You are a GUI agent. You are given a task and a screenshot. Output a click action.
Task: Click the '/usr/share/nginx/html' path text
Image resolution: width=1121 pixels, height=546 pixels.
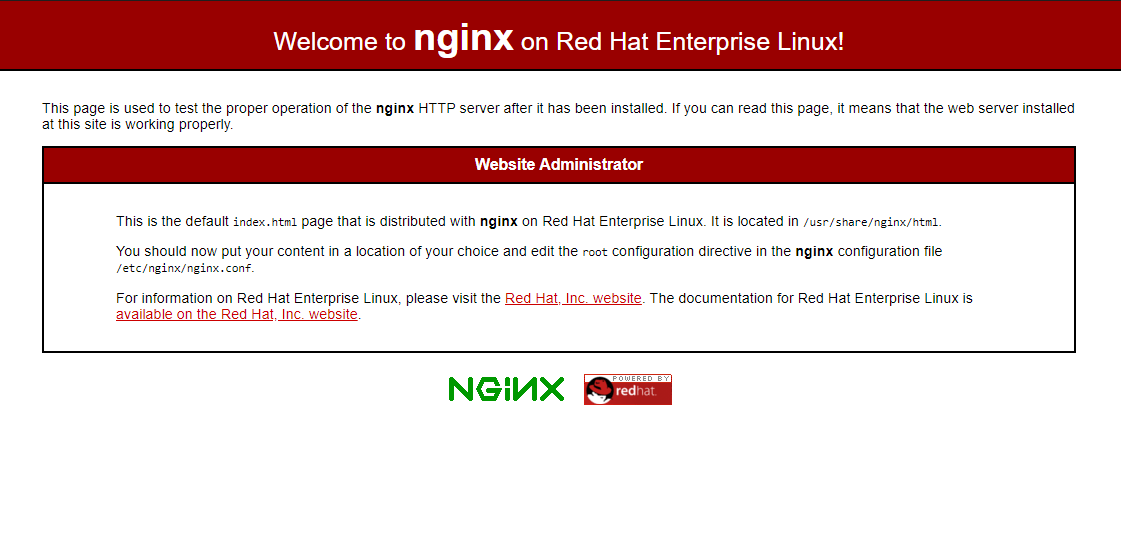pyautogui.click(x=871, y=222)
